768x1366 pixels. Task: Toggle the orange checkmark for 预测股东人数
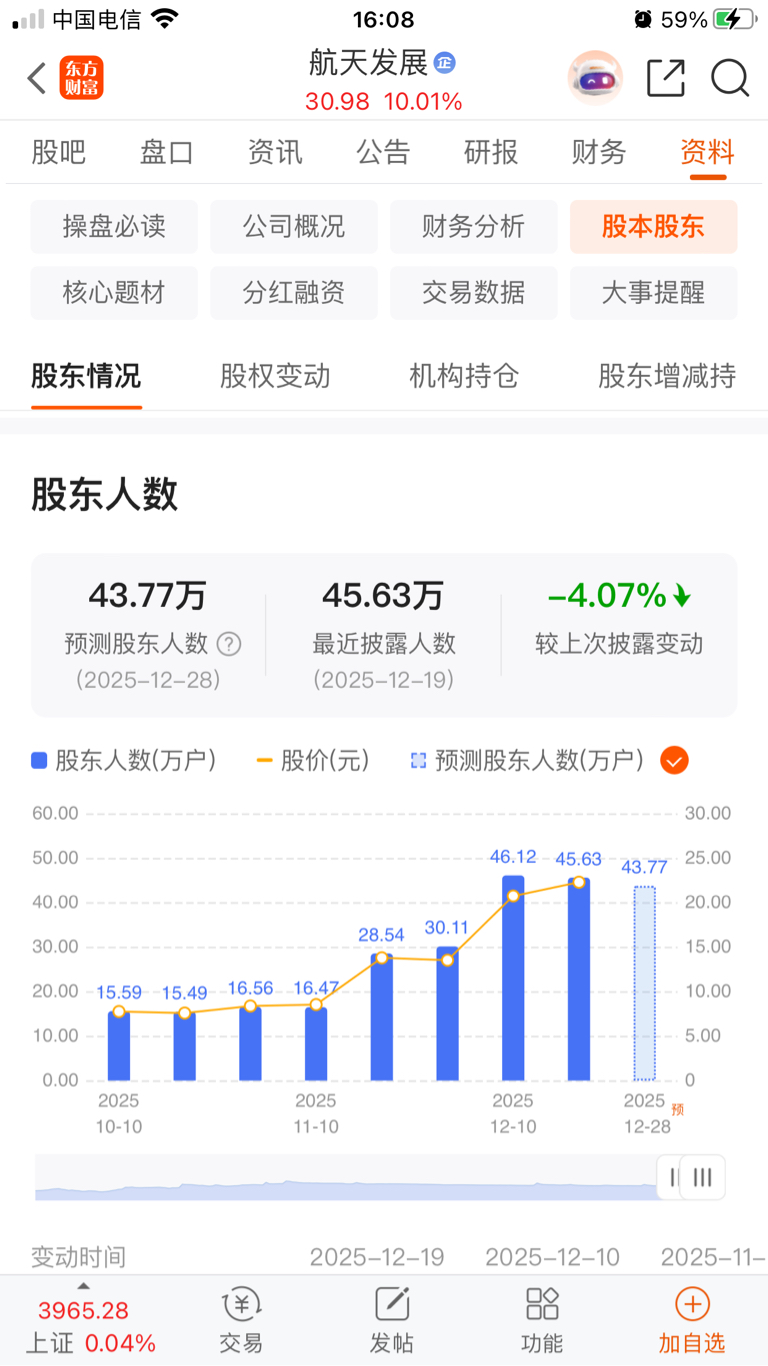674,761
